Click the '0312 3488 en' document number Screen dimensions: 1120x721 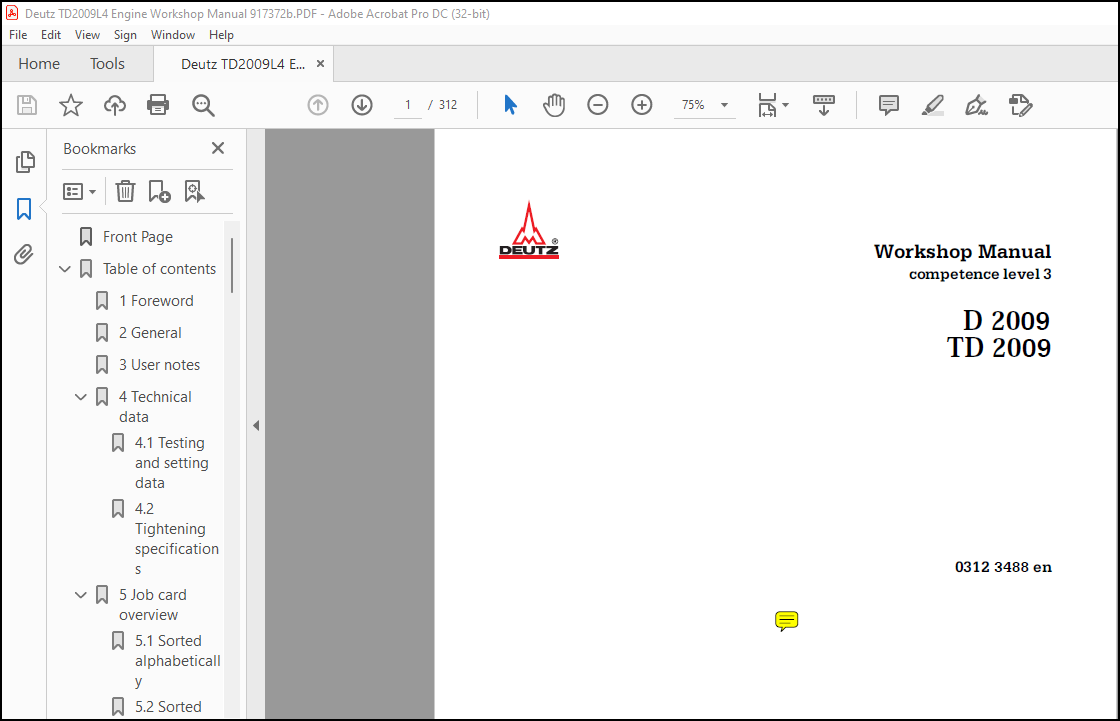1003,567
